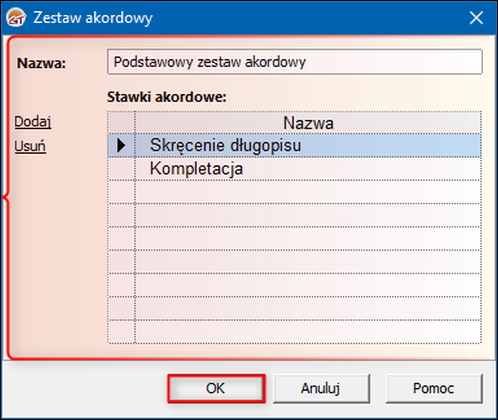Click the last empty row in the table

coord(308,332)
